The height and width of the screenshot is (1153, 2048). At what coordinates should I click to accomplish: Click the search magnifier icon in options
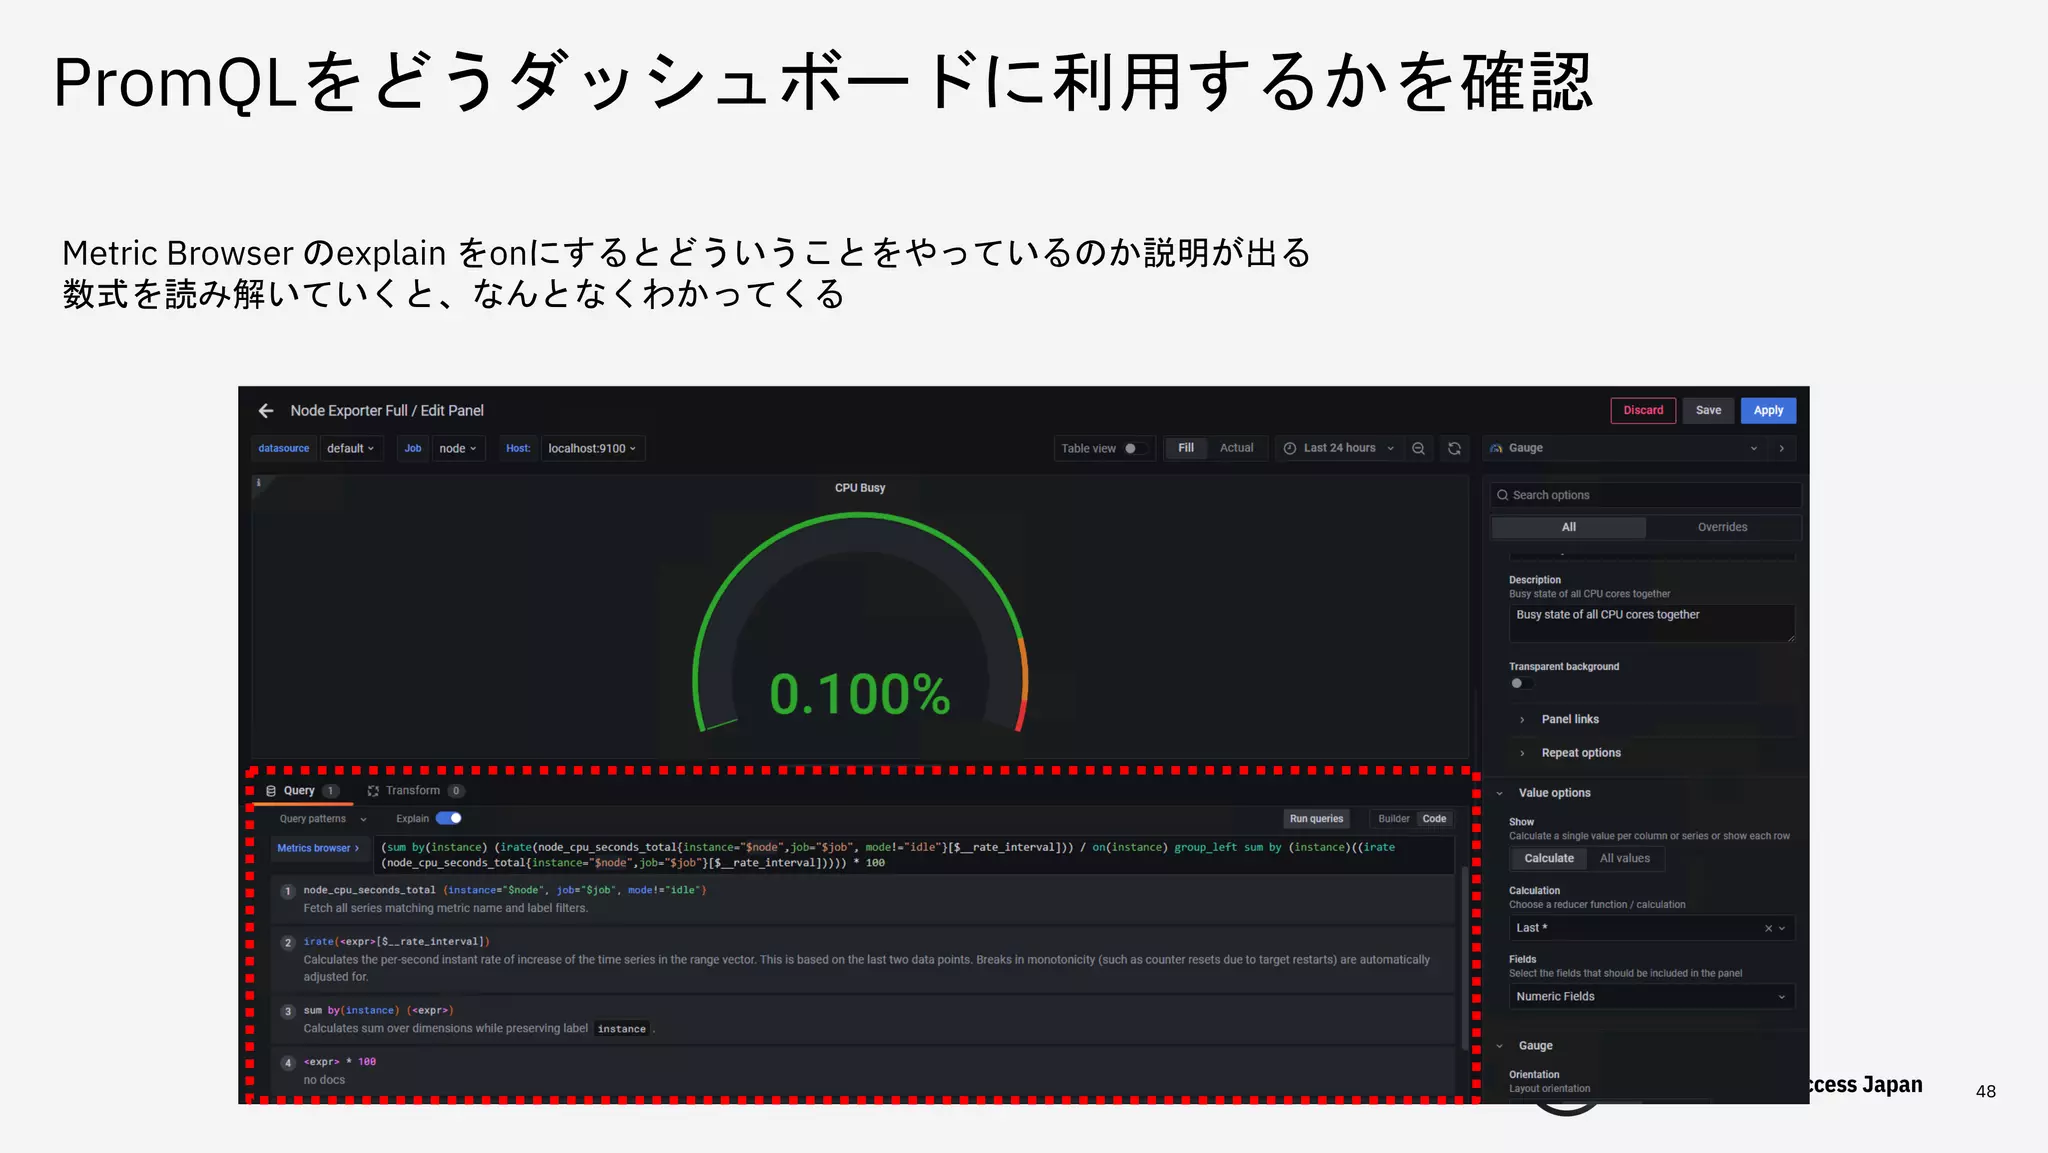point(1502,496)
